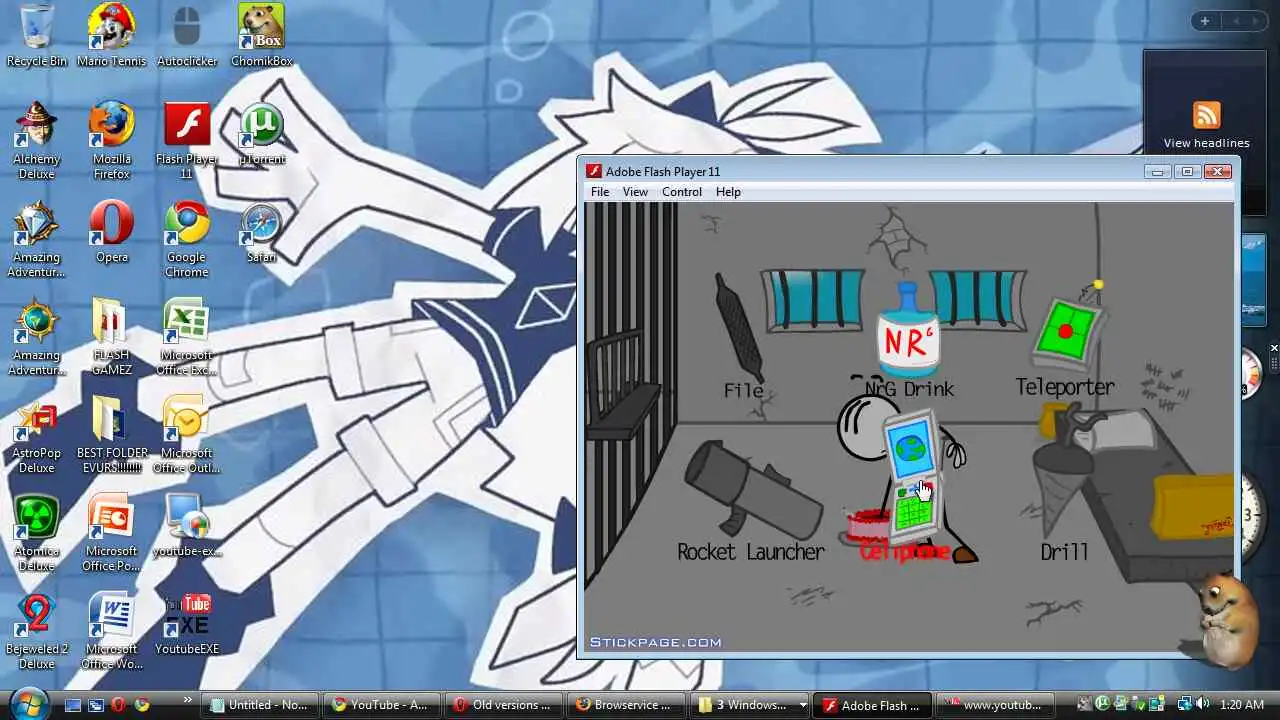Select the Microsoft Office PowerPoint shortcut
The image size is (1280, 720).
(112, 532)
